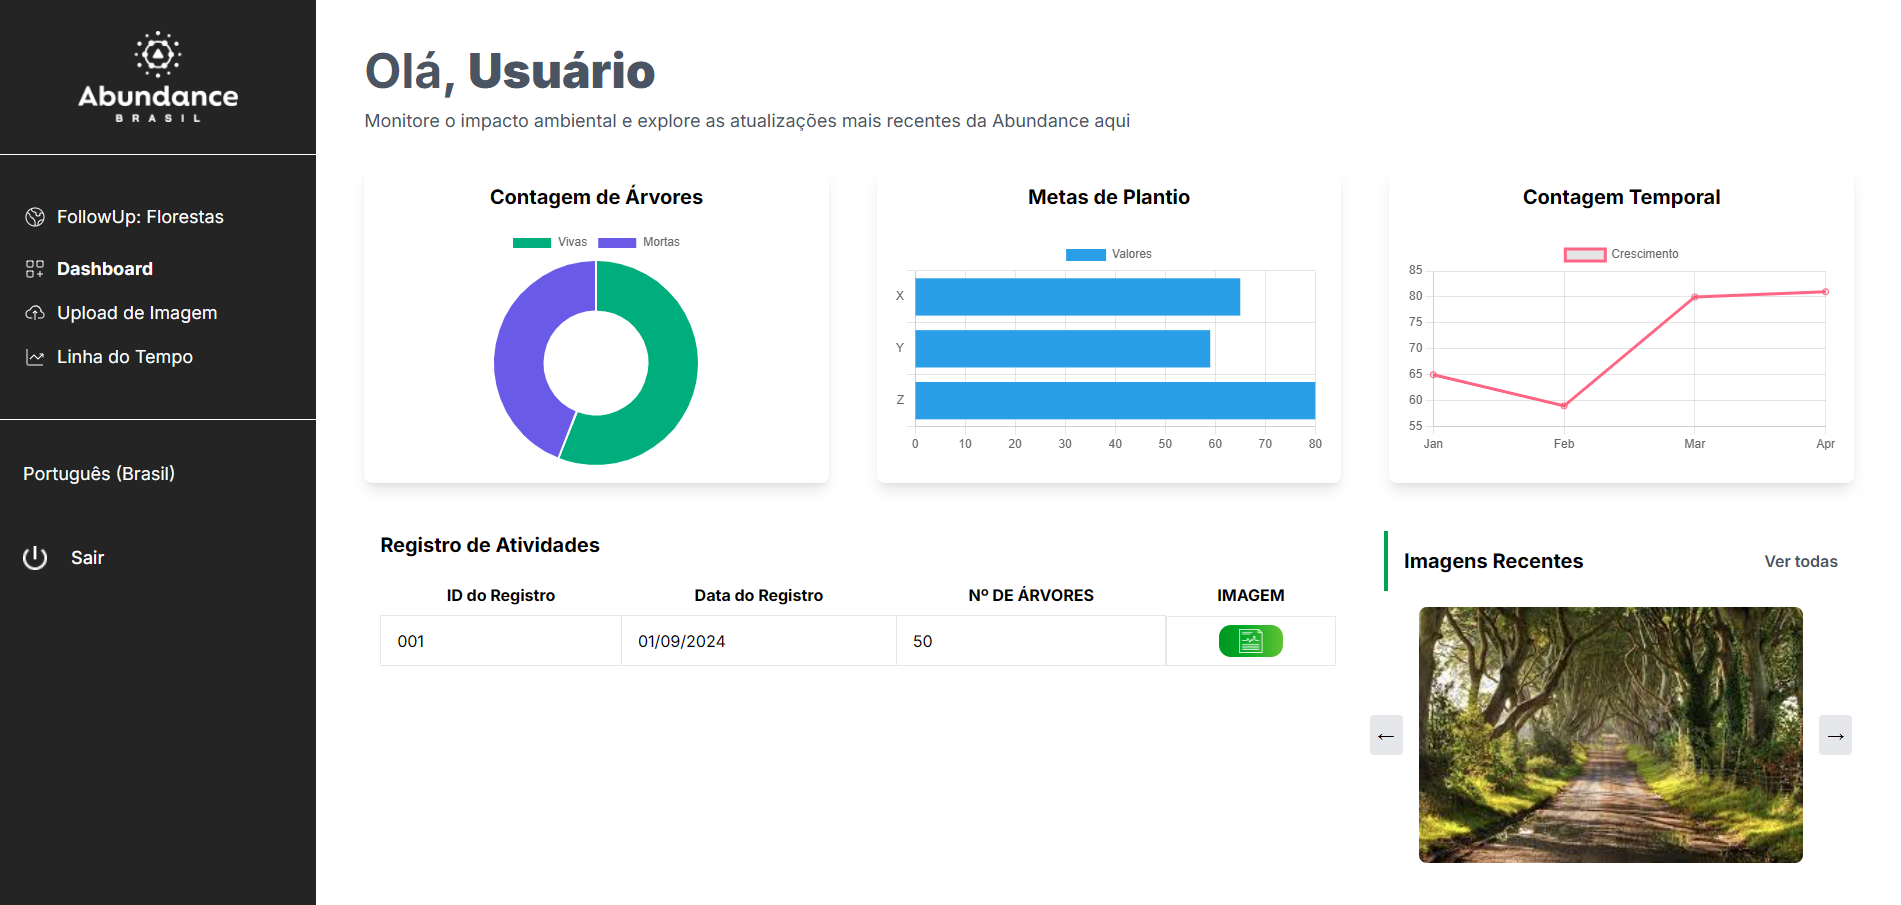Viewport: 1901px width, 905px height.
Task: Click the Y bar in Metas de Plantio
Action: pos(1062,349)
